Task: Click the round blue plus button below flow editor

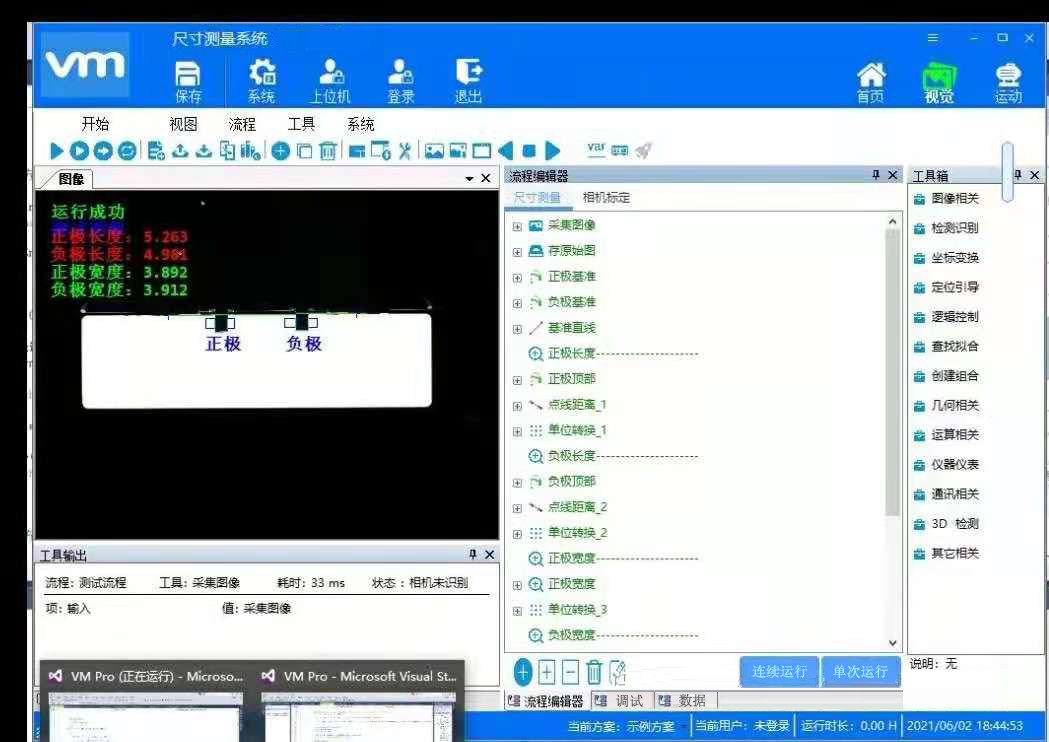Action: (x=523, y=672)
